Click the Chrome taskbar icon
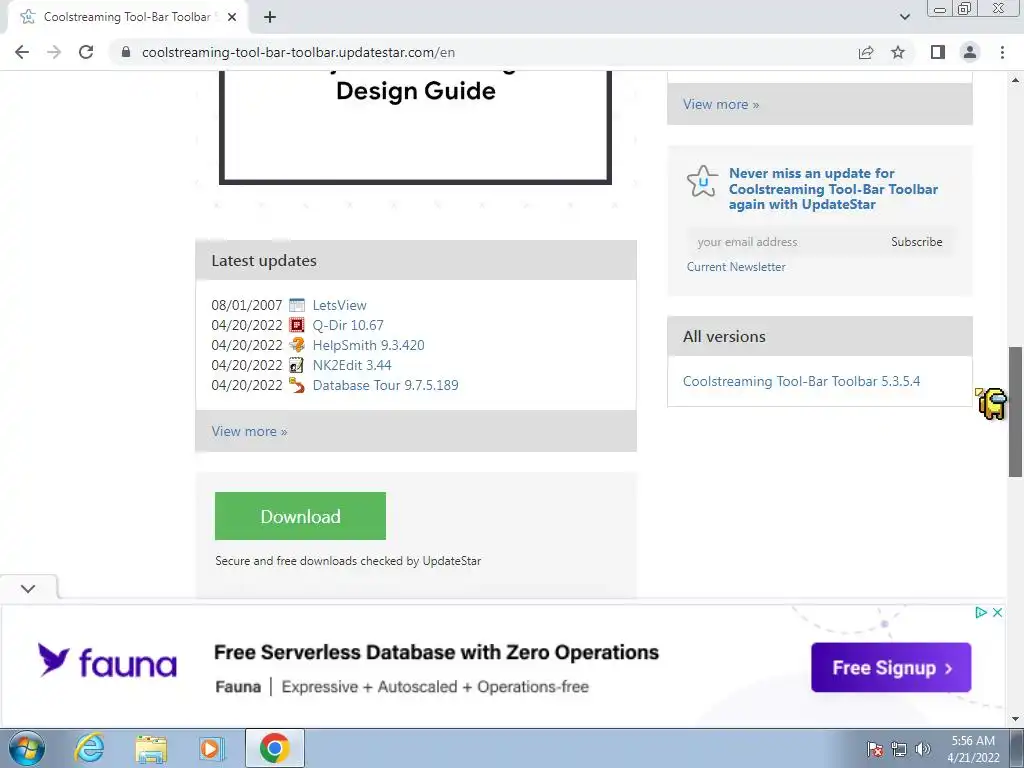This screenshot has width=1024, height=768. pos(274,748)
